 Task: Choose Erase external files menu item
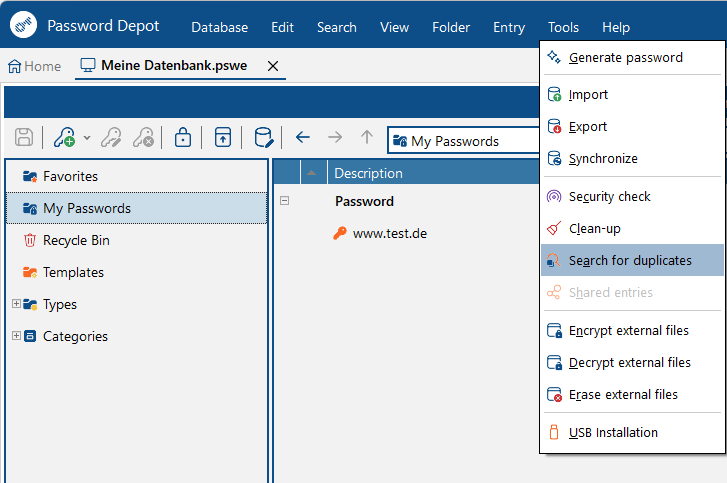click(x=632, y=394)
